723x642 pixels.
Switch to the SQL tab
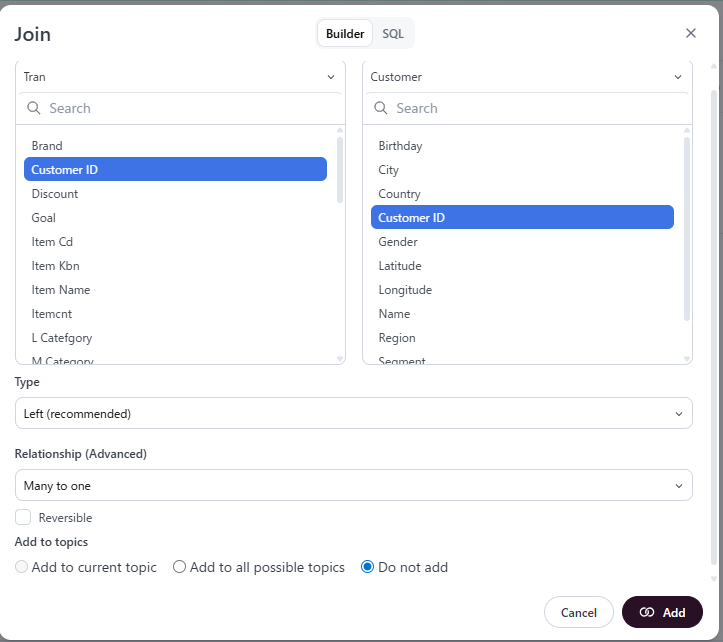(393, 33)
